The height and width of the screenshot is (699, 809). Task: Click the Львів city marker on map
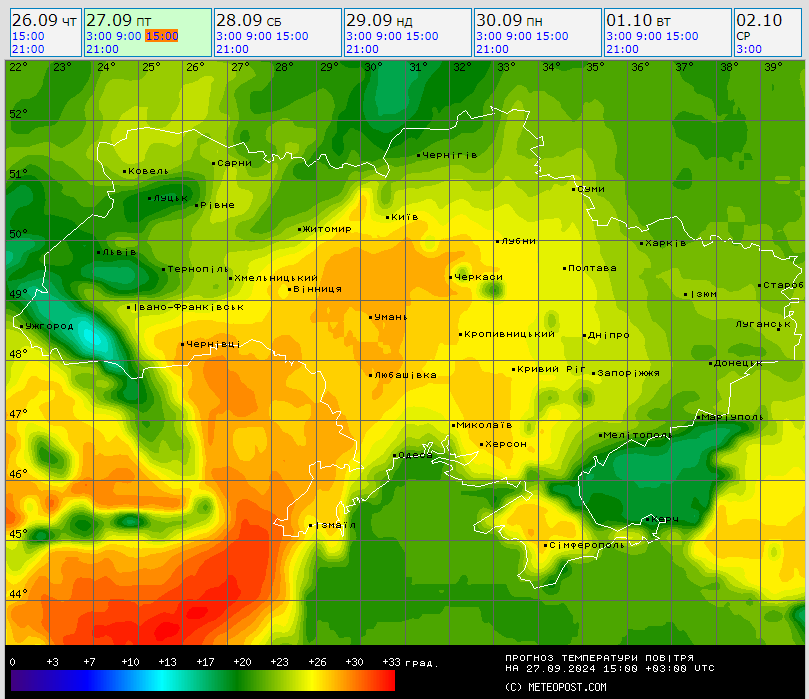click(x=97, y=252)
